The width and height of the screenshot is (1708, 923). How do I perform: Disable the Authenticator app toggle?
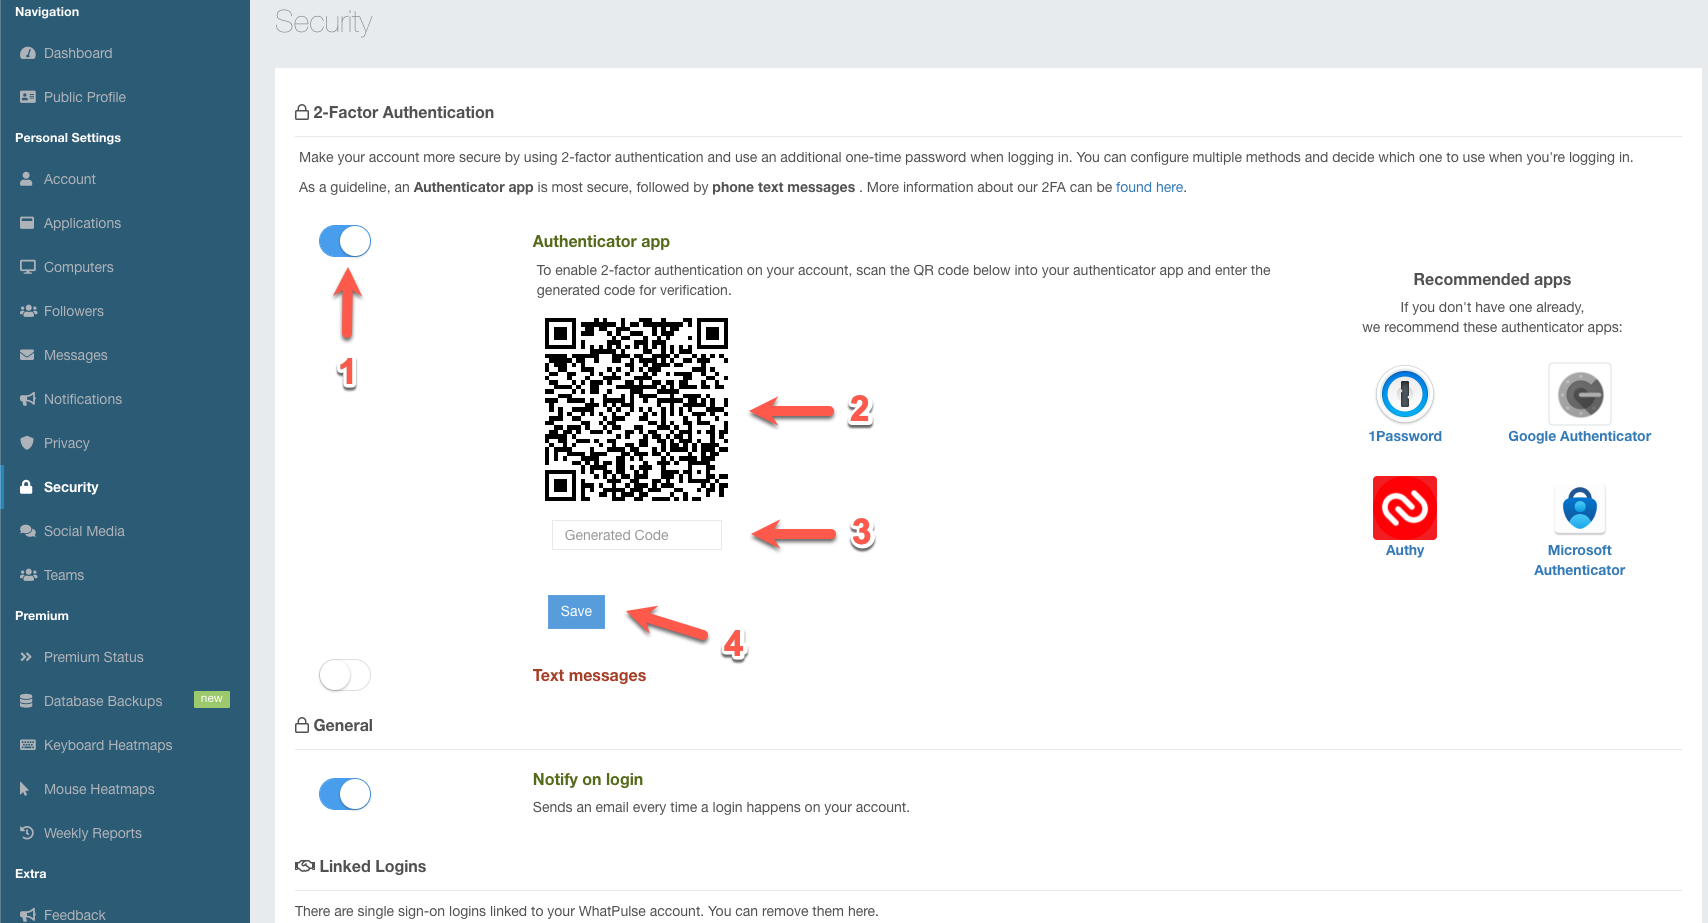click(345, 241)
